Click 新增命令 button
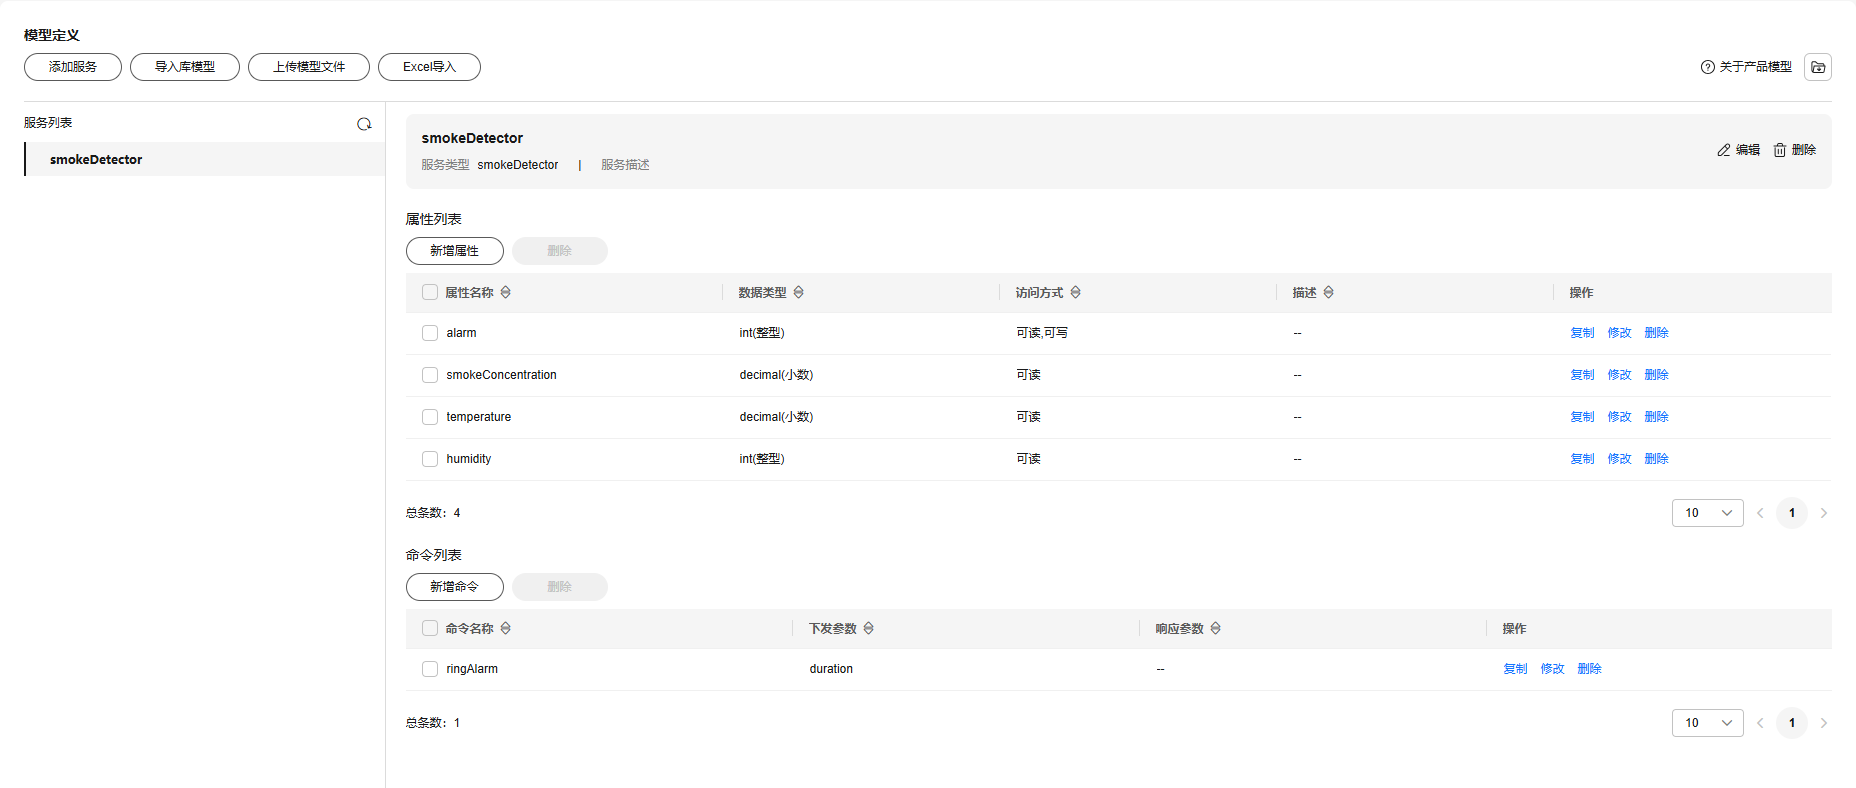The width and height of the screenshot is (1856, 788). (455, 587)
